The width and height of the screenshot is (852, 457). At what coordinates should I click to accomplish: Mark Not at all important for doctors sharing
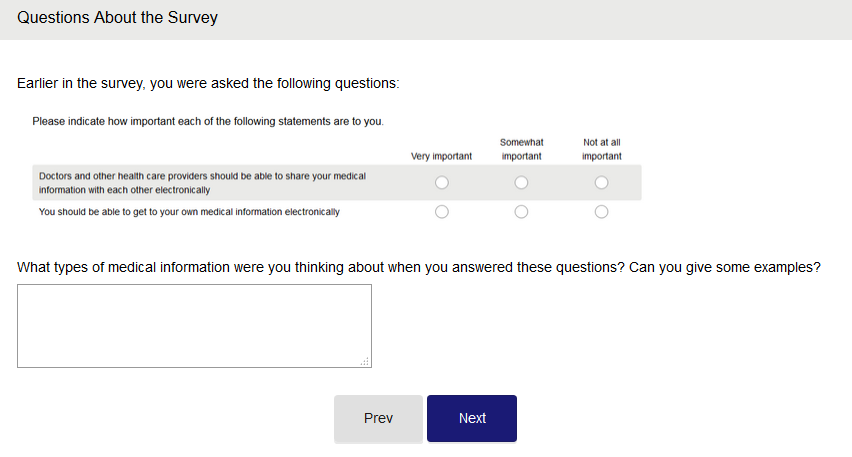(601, 183)
